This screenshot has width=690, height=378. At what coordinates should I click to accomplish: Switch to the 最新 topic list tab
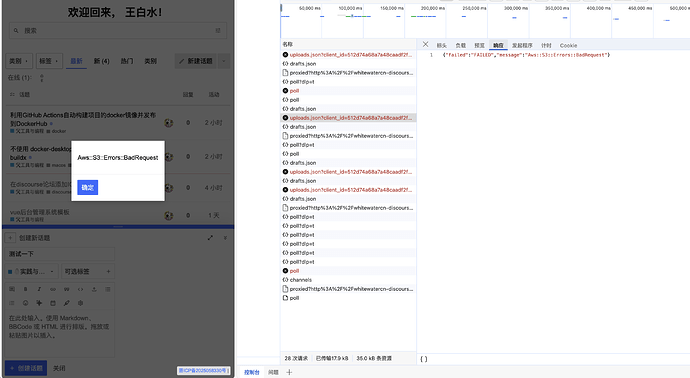point(77,61)
